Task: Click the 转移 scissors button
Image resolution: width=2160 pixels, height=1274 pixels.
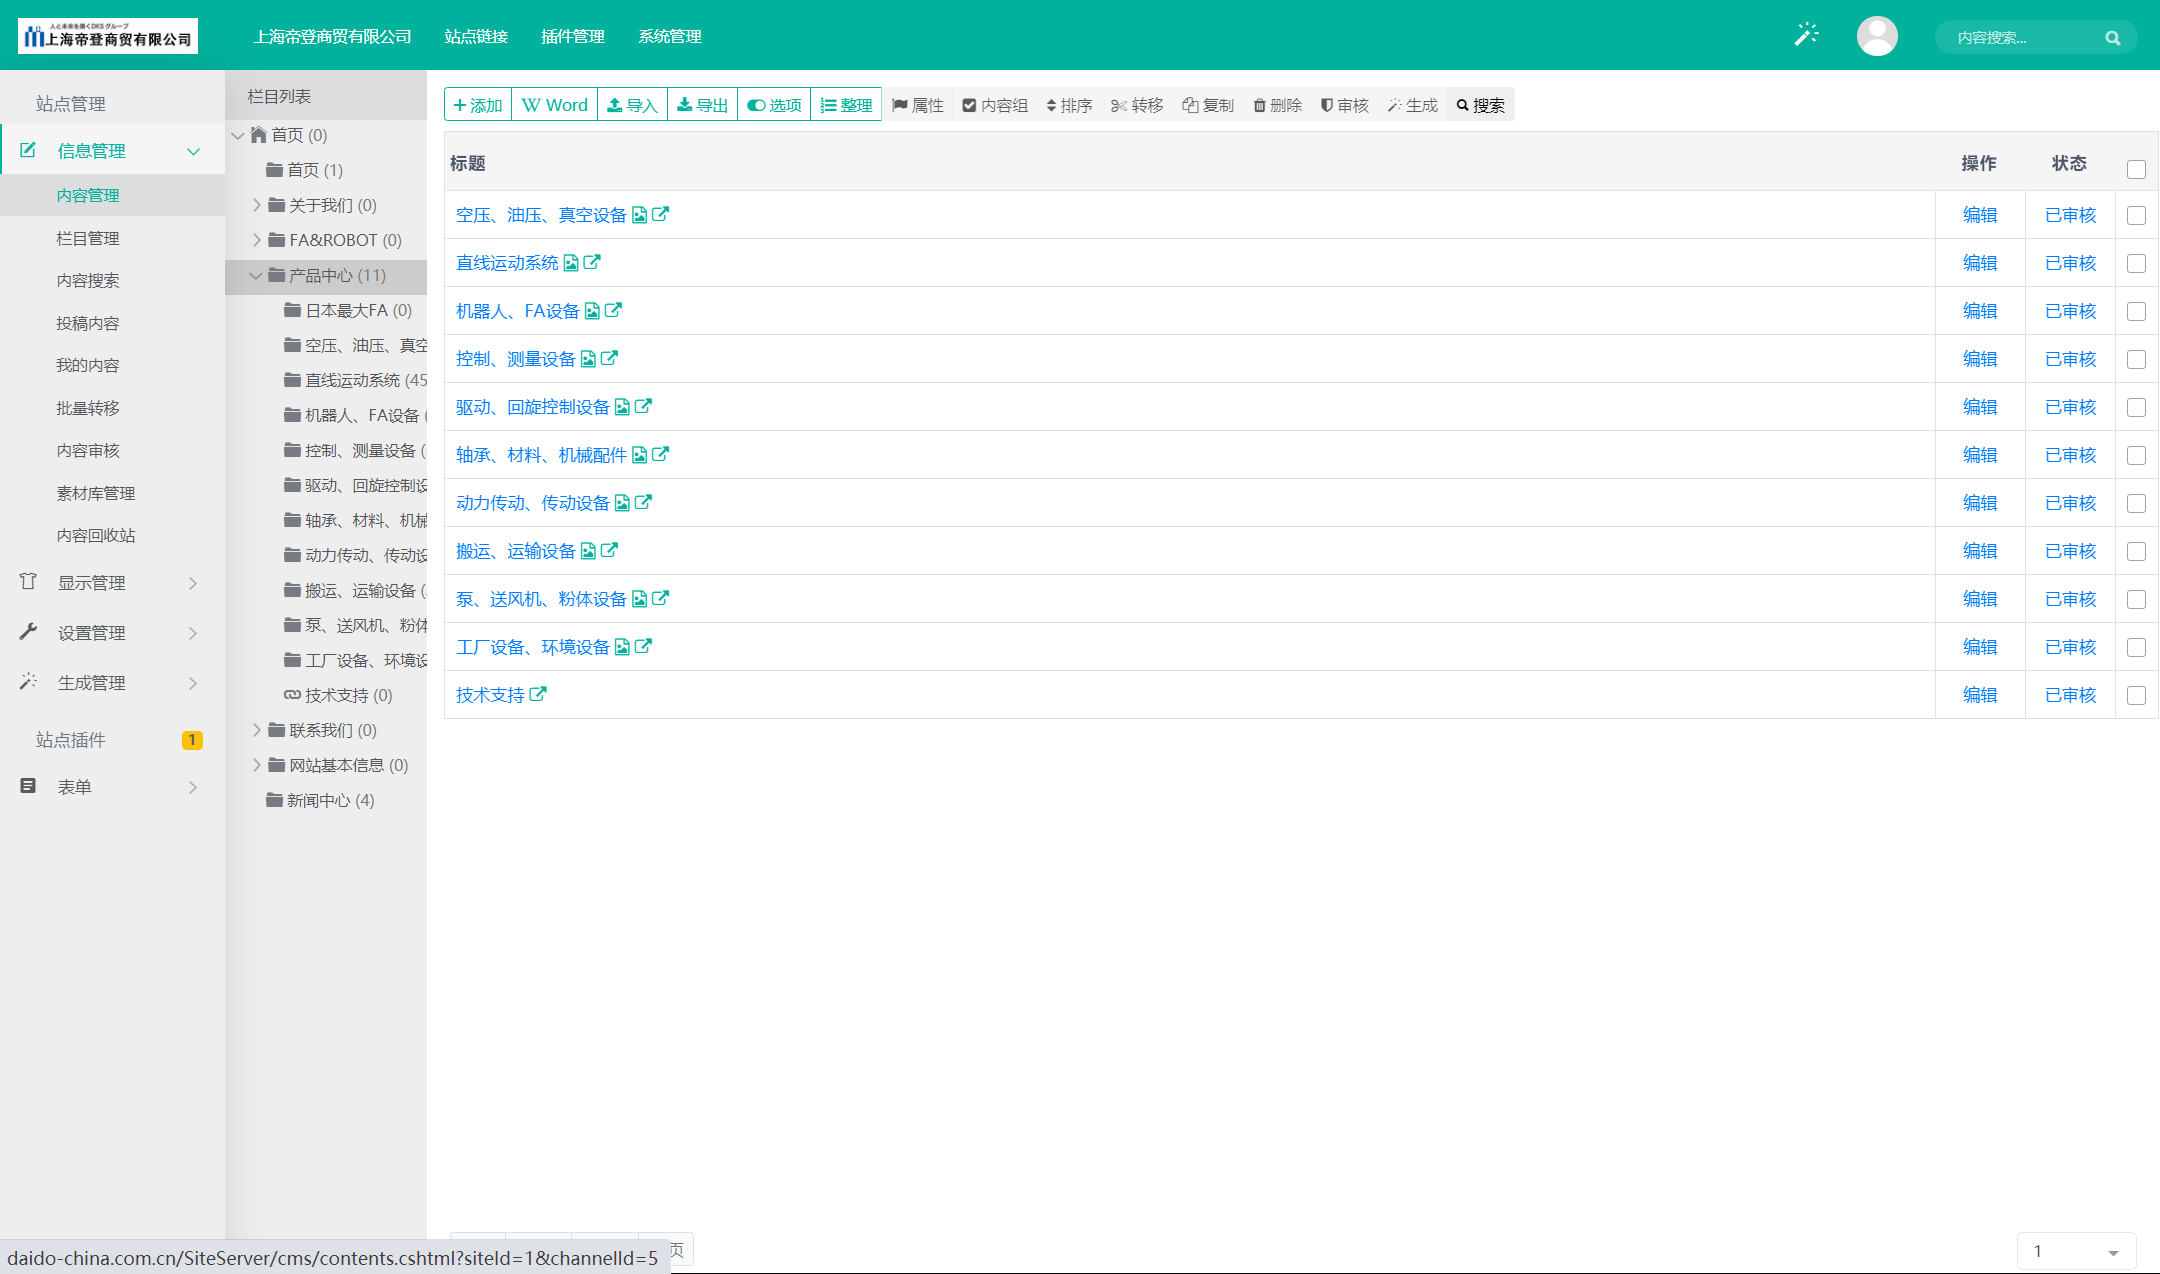Action: coord(1137,105)
